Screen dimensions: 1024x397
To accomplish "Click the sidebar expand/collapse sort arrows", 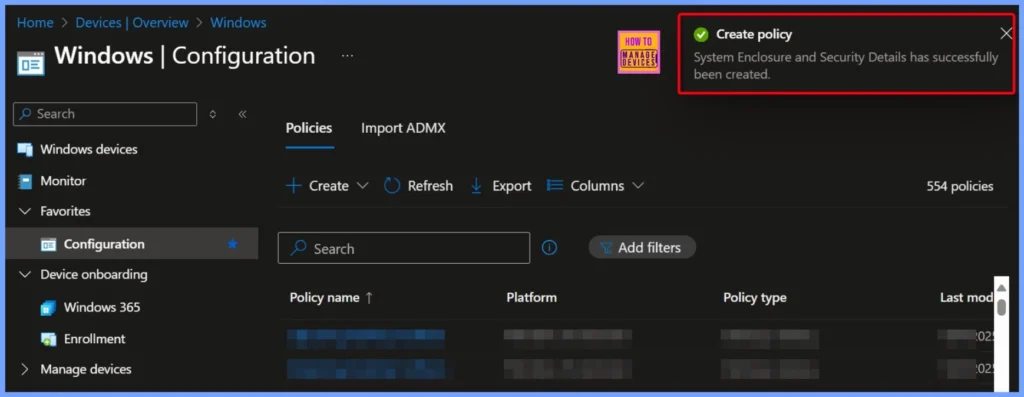I will (x=213, y=114).
